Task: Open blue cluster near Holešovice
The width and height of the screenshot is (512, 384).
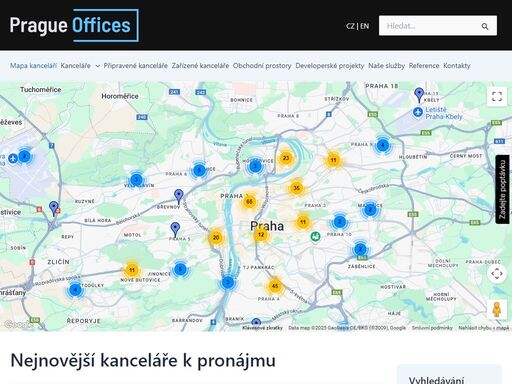Action: [x=255, y=166]
